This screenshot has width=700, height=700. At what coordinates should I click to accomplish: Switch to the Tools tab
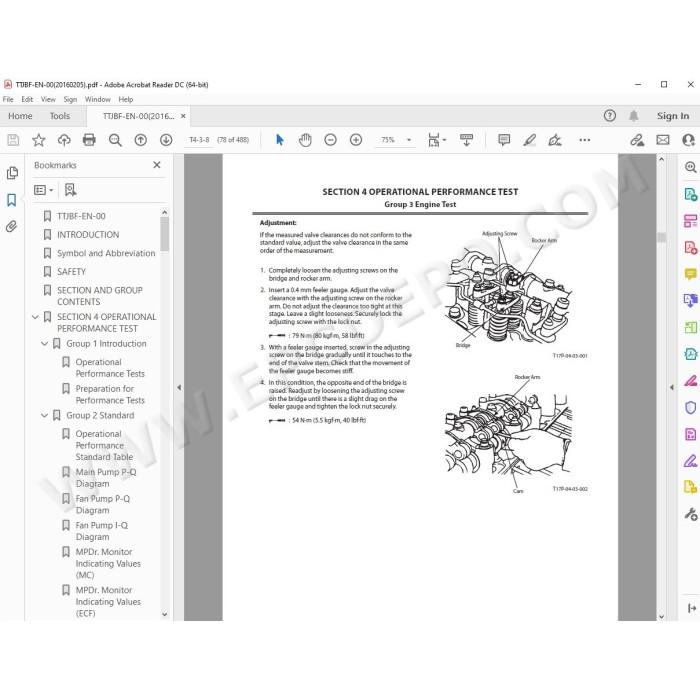(x=60, y=116)
